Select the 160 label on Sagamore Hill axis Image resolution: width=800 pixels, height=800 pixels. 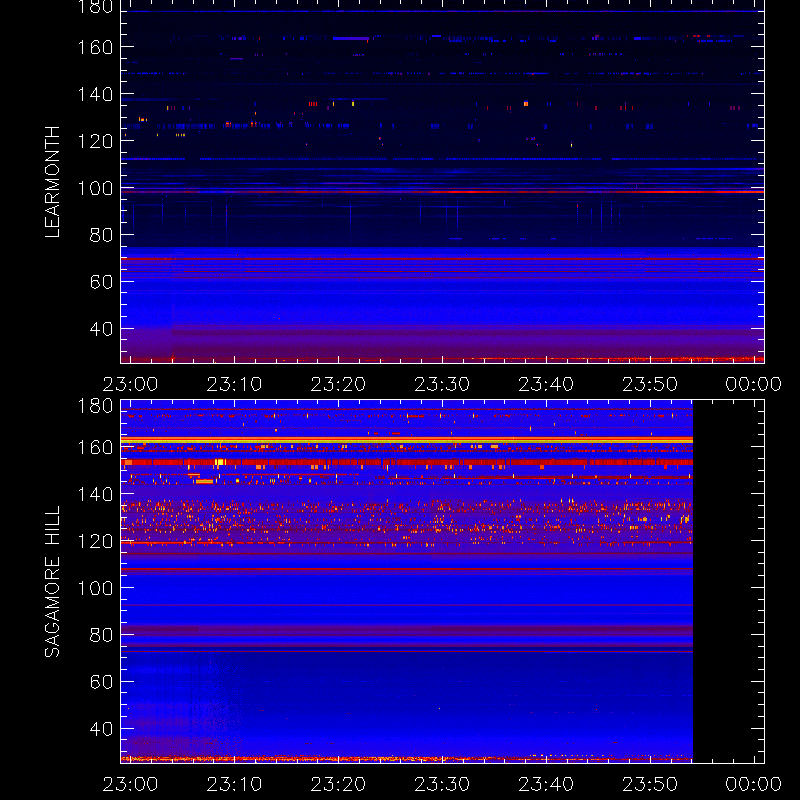tap(95, 447)
